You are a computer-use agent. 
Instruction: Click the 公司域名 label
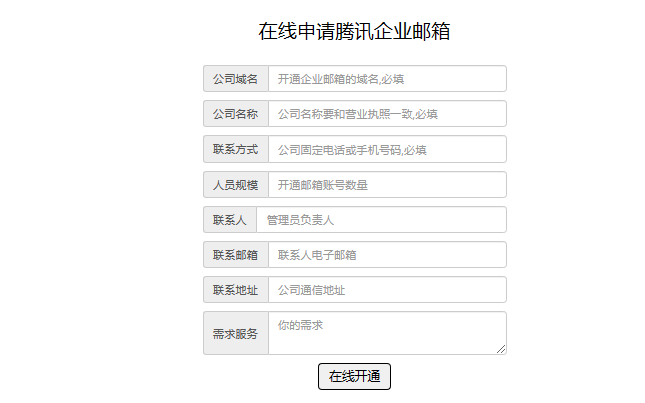(x=236, y=79)
